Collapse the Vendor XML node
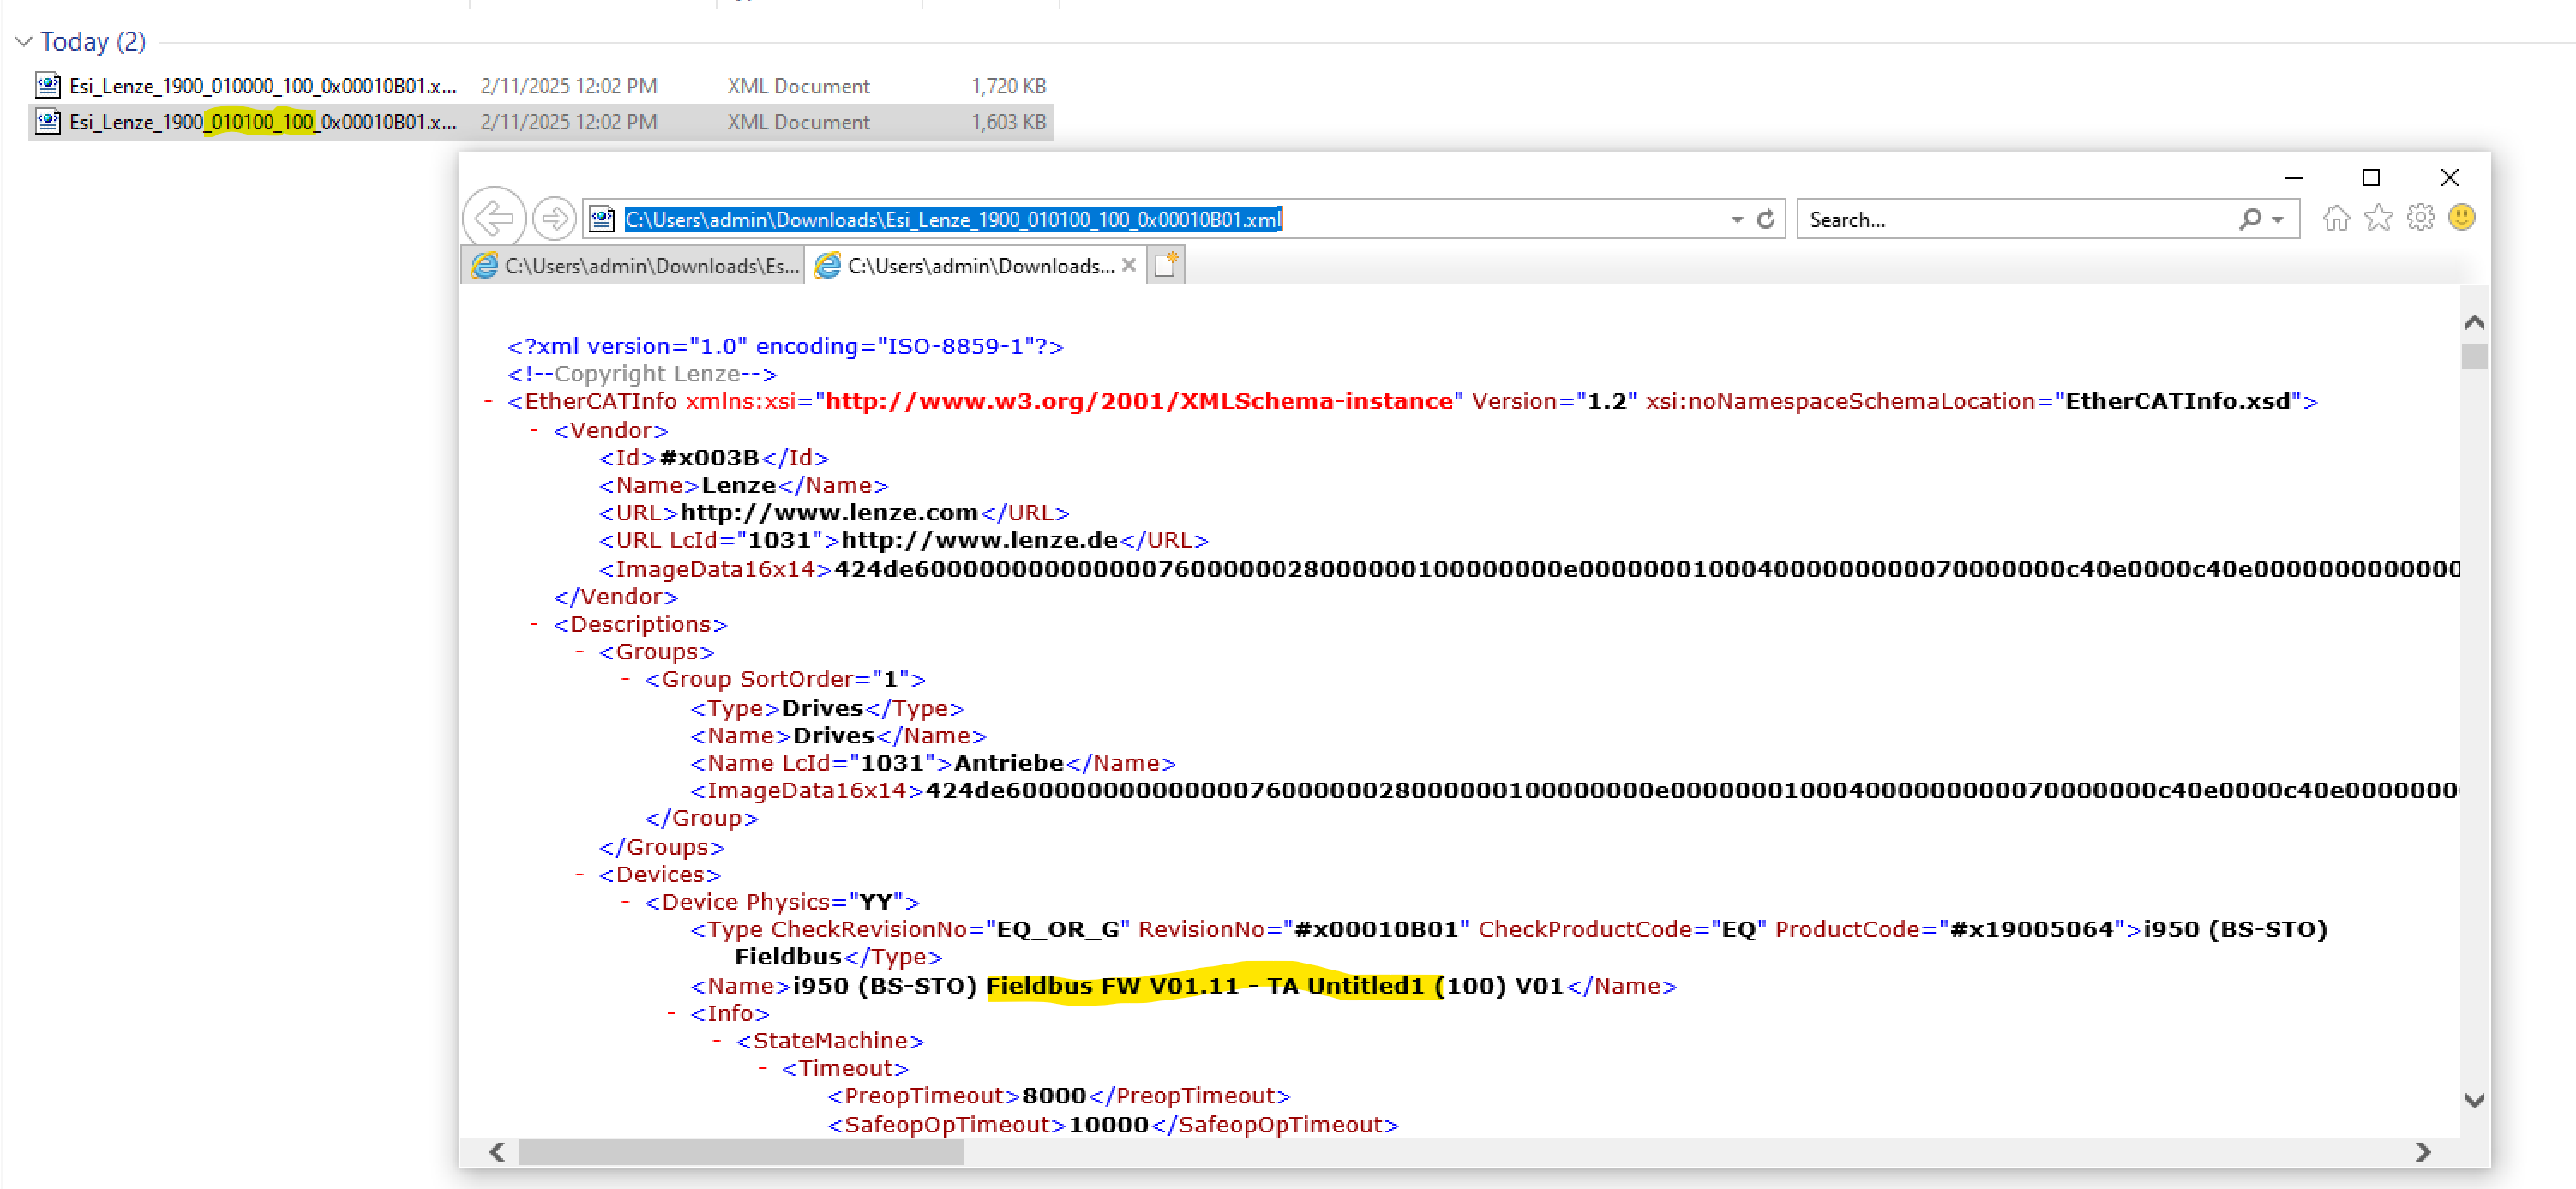This screenshot has height=1189, width=2576. [x=534, y=430]
